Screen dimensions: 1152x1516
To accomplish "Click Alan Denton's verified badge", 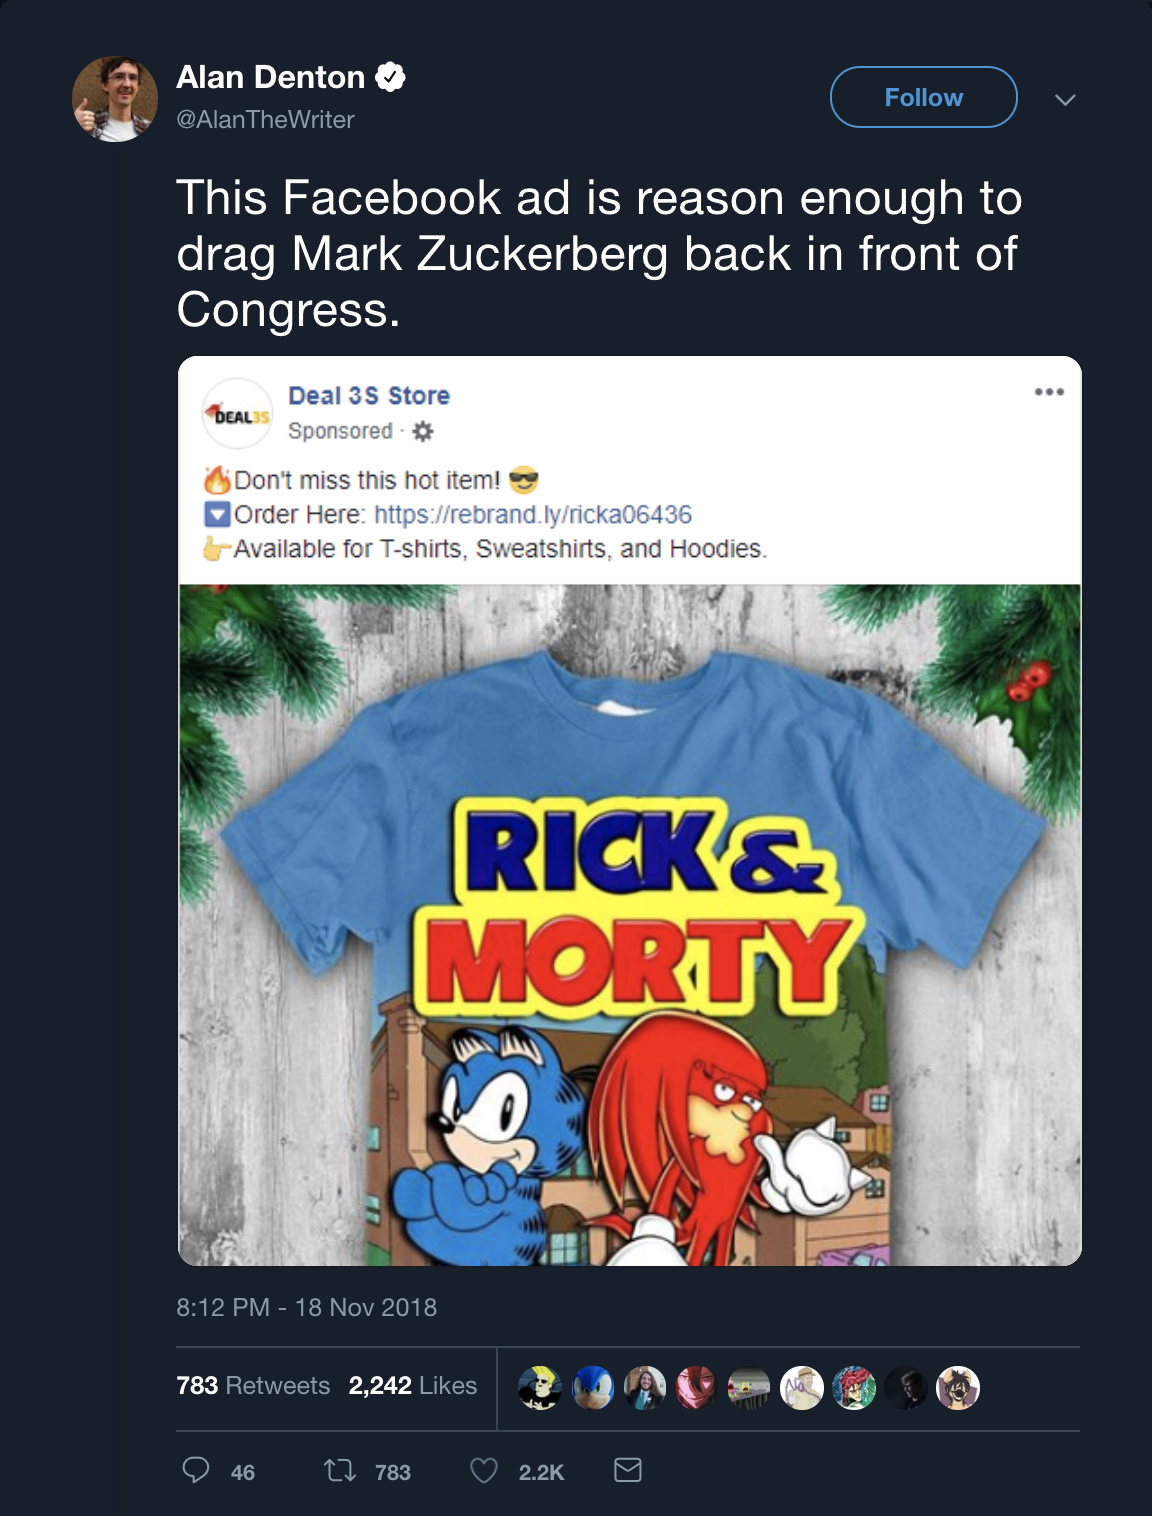I will pos(390,75).
